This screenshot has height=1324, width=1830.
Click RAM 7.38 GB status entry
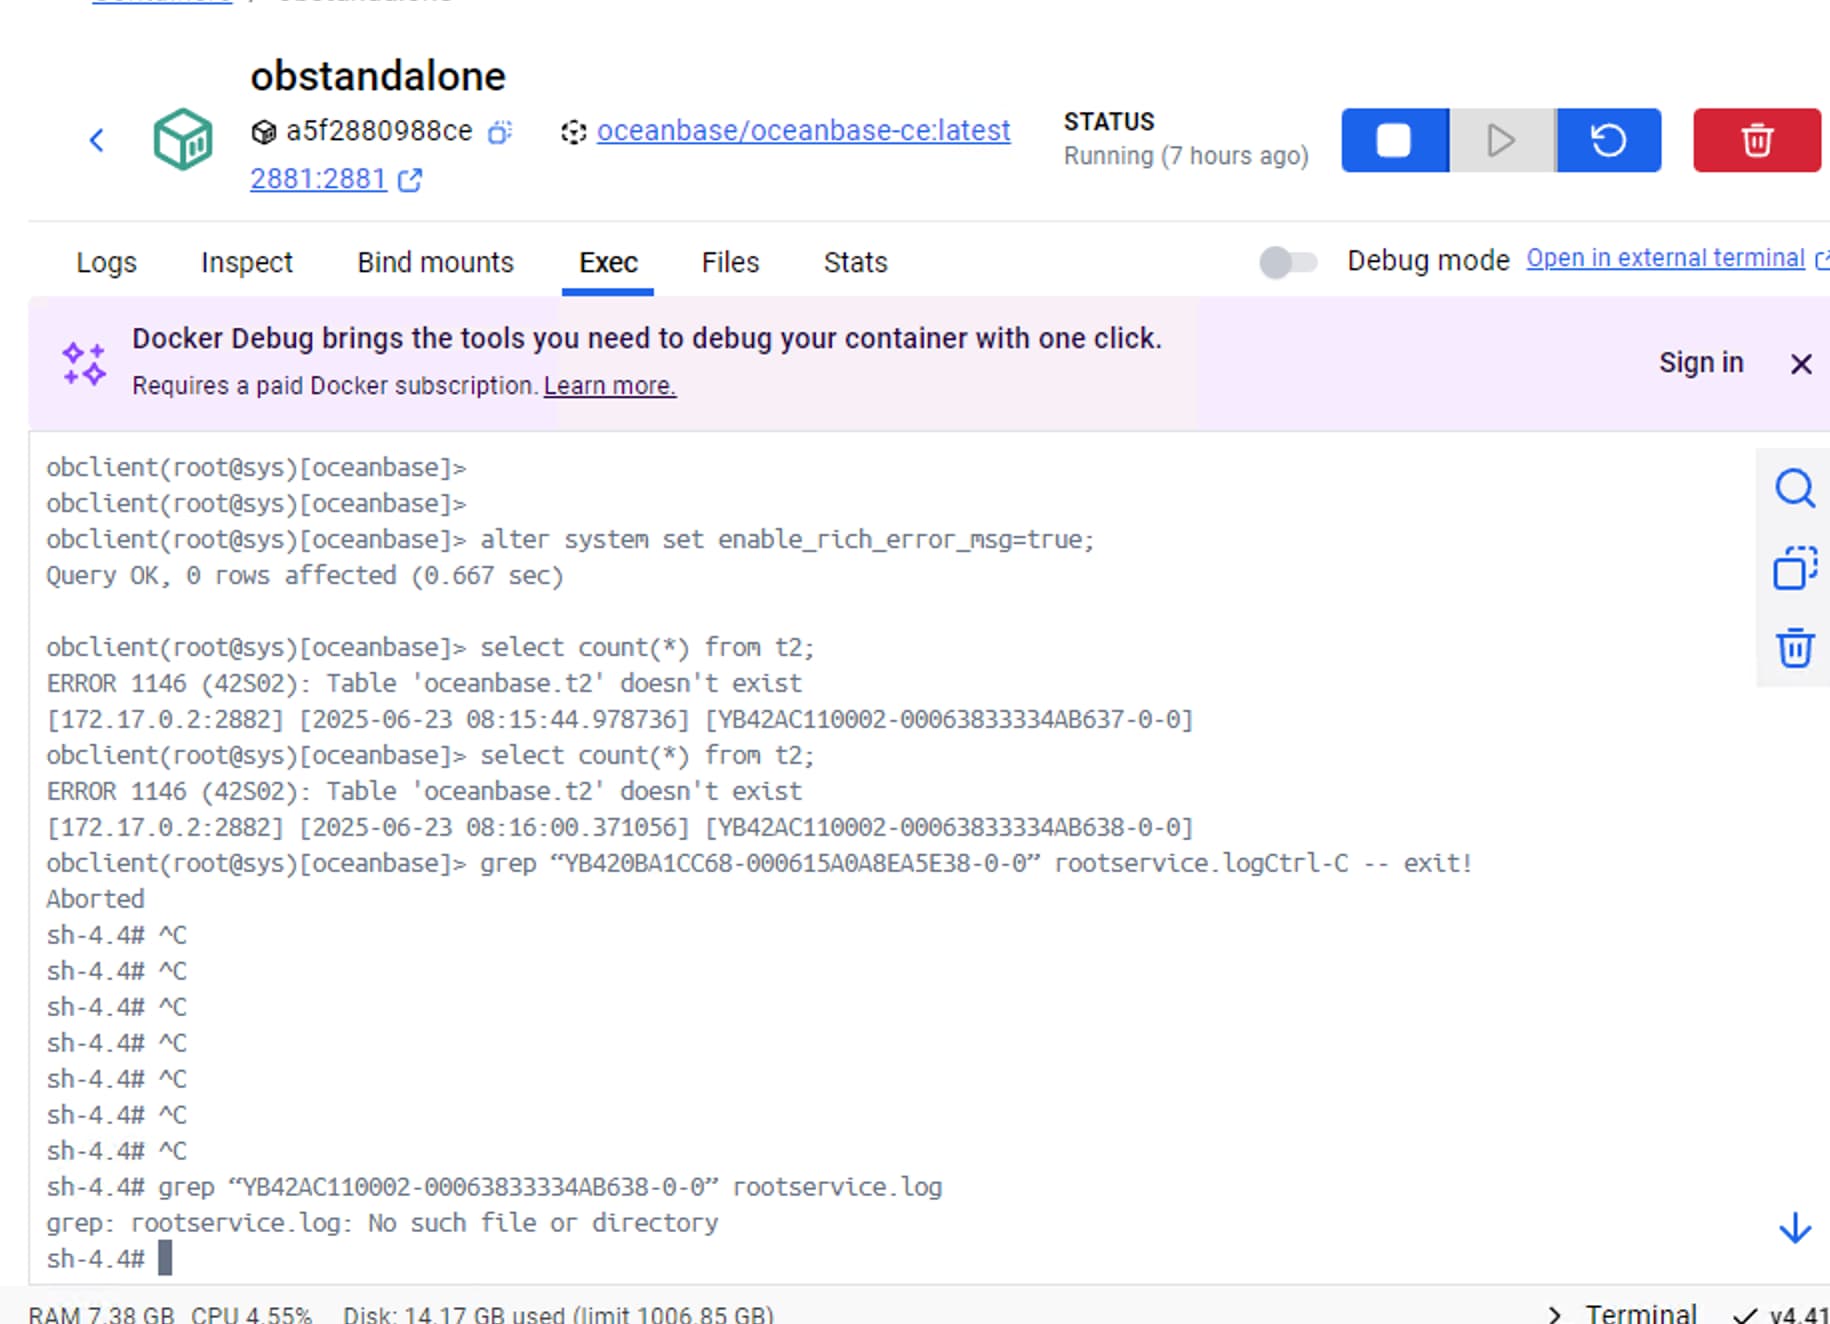click(x=101, y=1314)
